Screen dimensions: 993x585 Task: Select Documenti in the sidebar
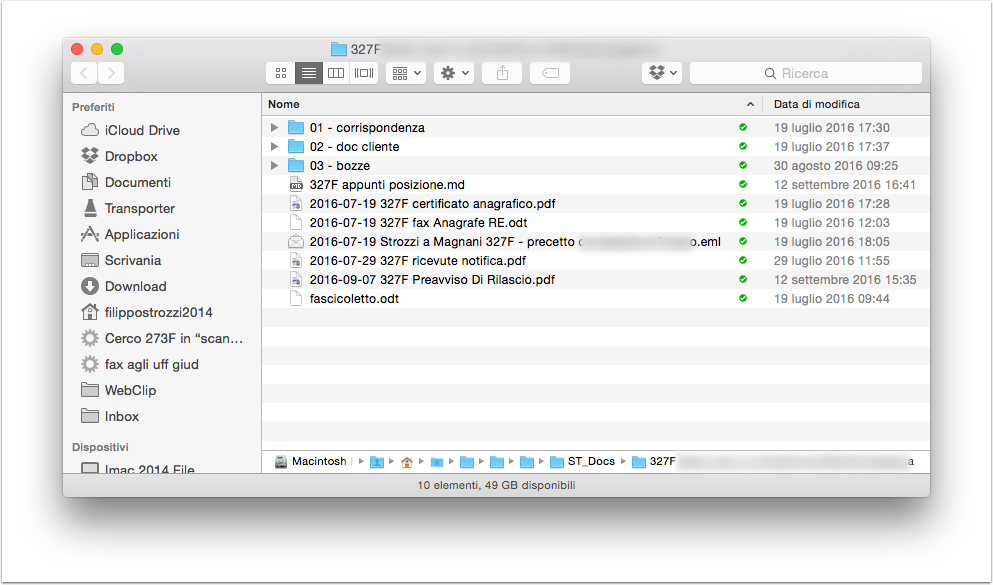point(126,182)
